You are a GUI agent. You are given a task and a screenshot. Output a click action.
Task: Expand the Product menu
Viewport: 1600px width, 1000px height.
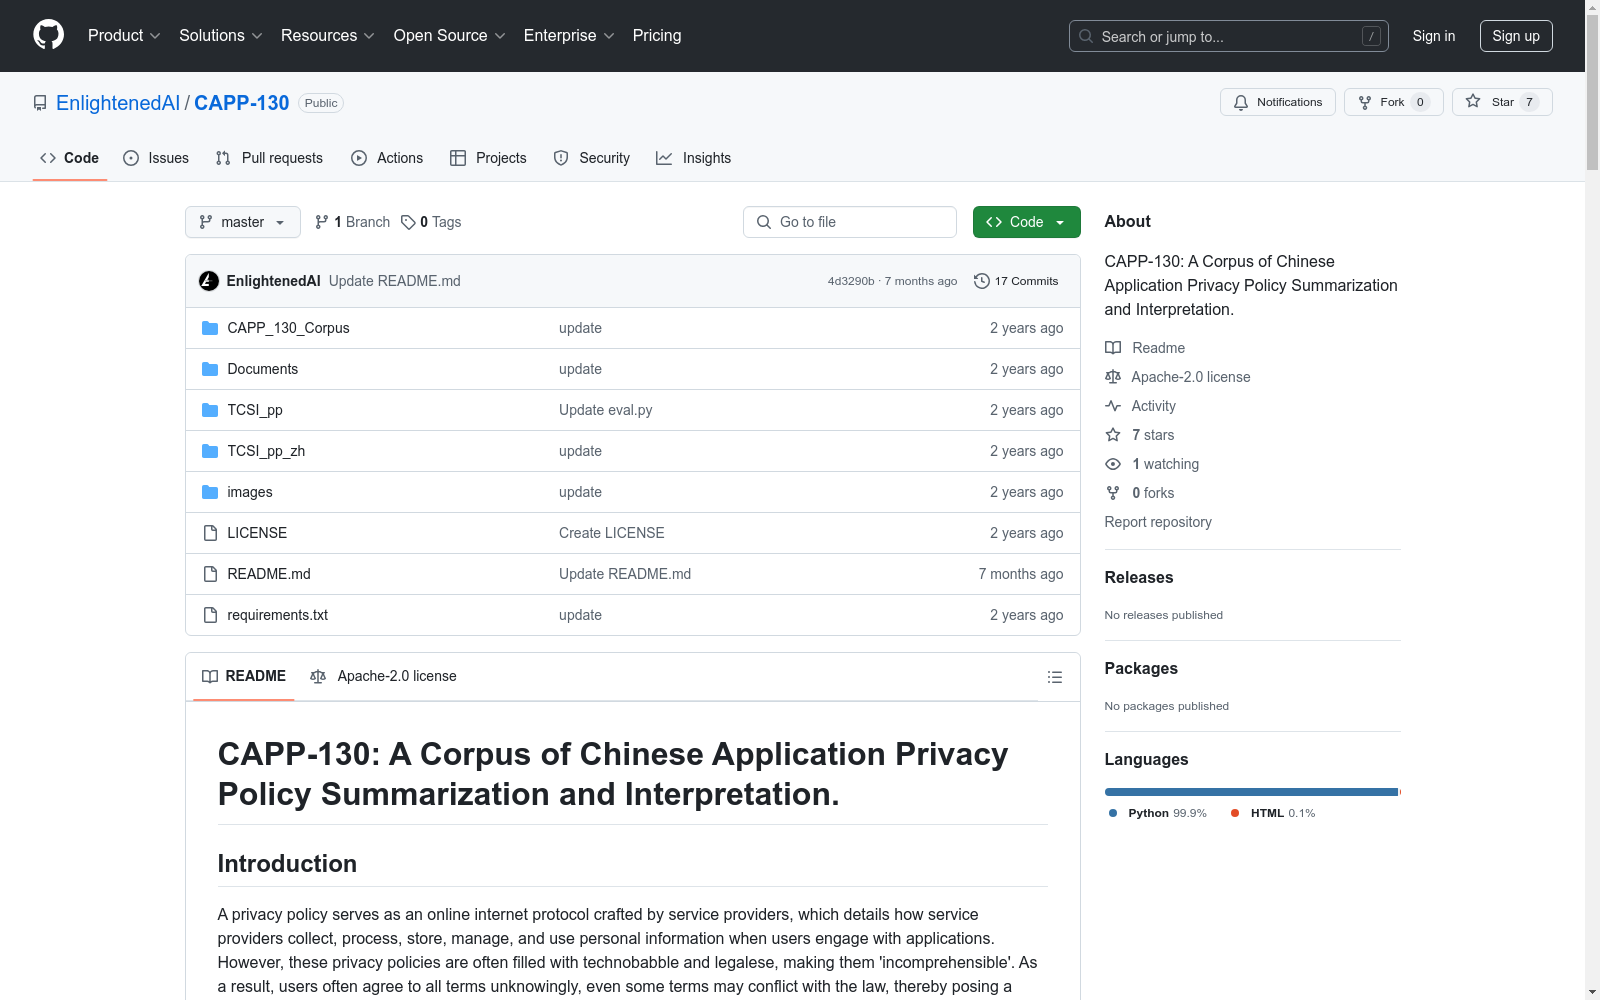tap(124, 36)
